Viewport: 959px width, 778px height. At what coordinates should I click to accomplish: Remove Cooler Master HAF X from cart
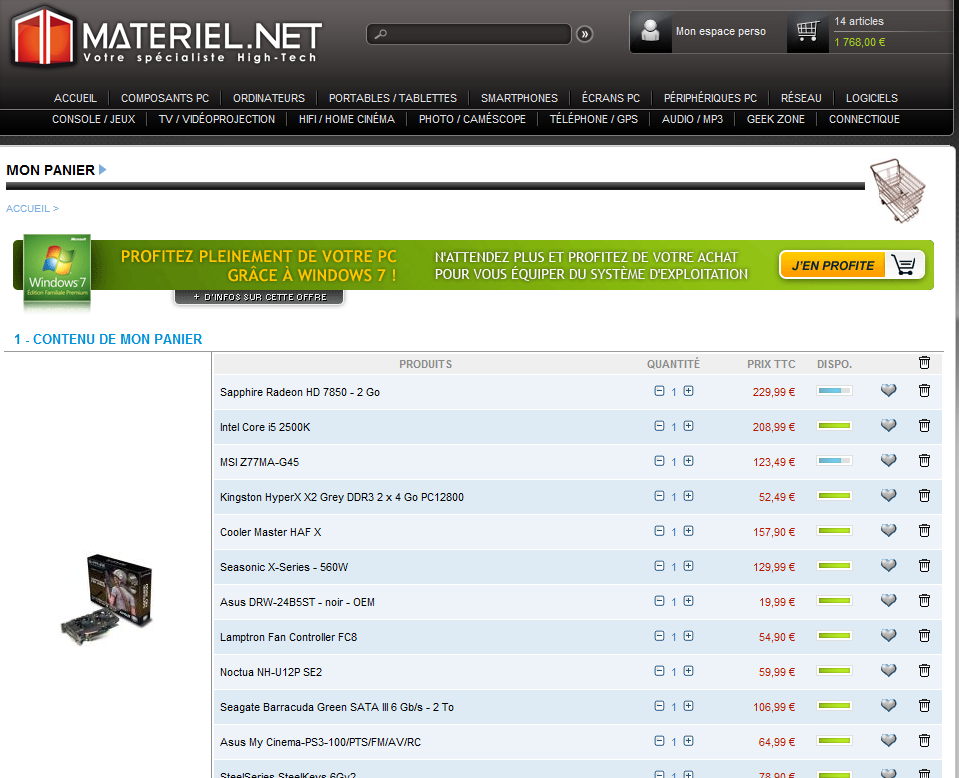click(924, 531)
